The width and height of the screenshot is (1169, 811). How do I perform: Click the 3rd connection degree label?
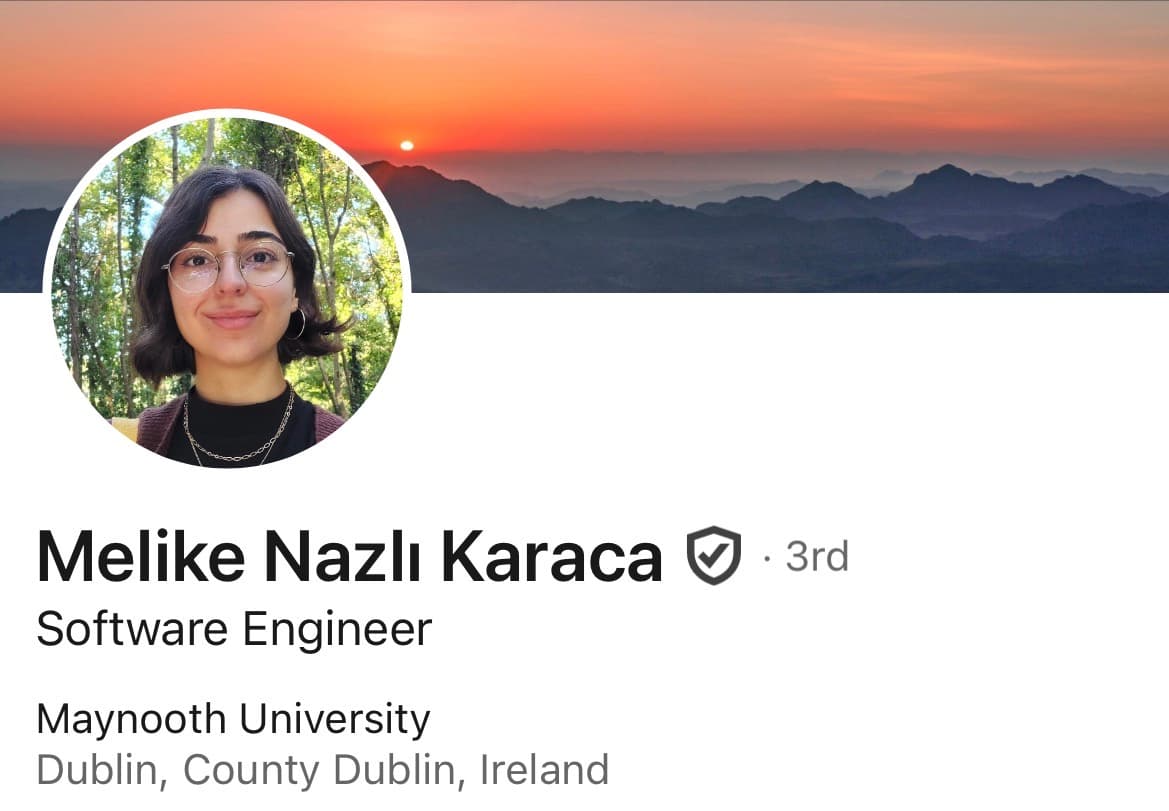[817, 556]
